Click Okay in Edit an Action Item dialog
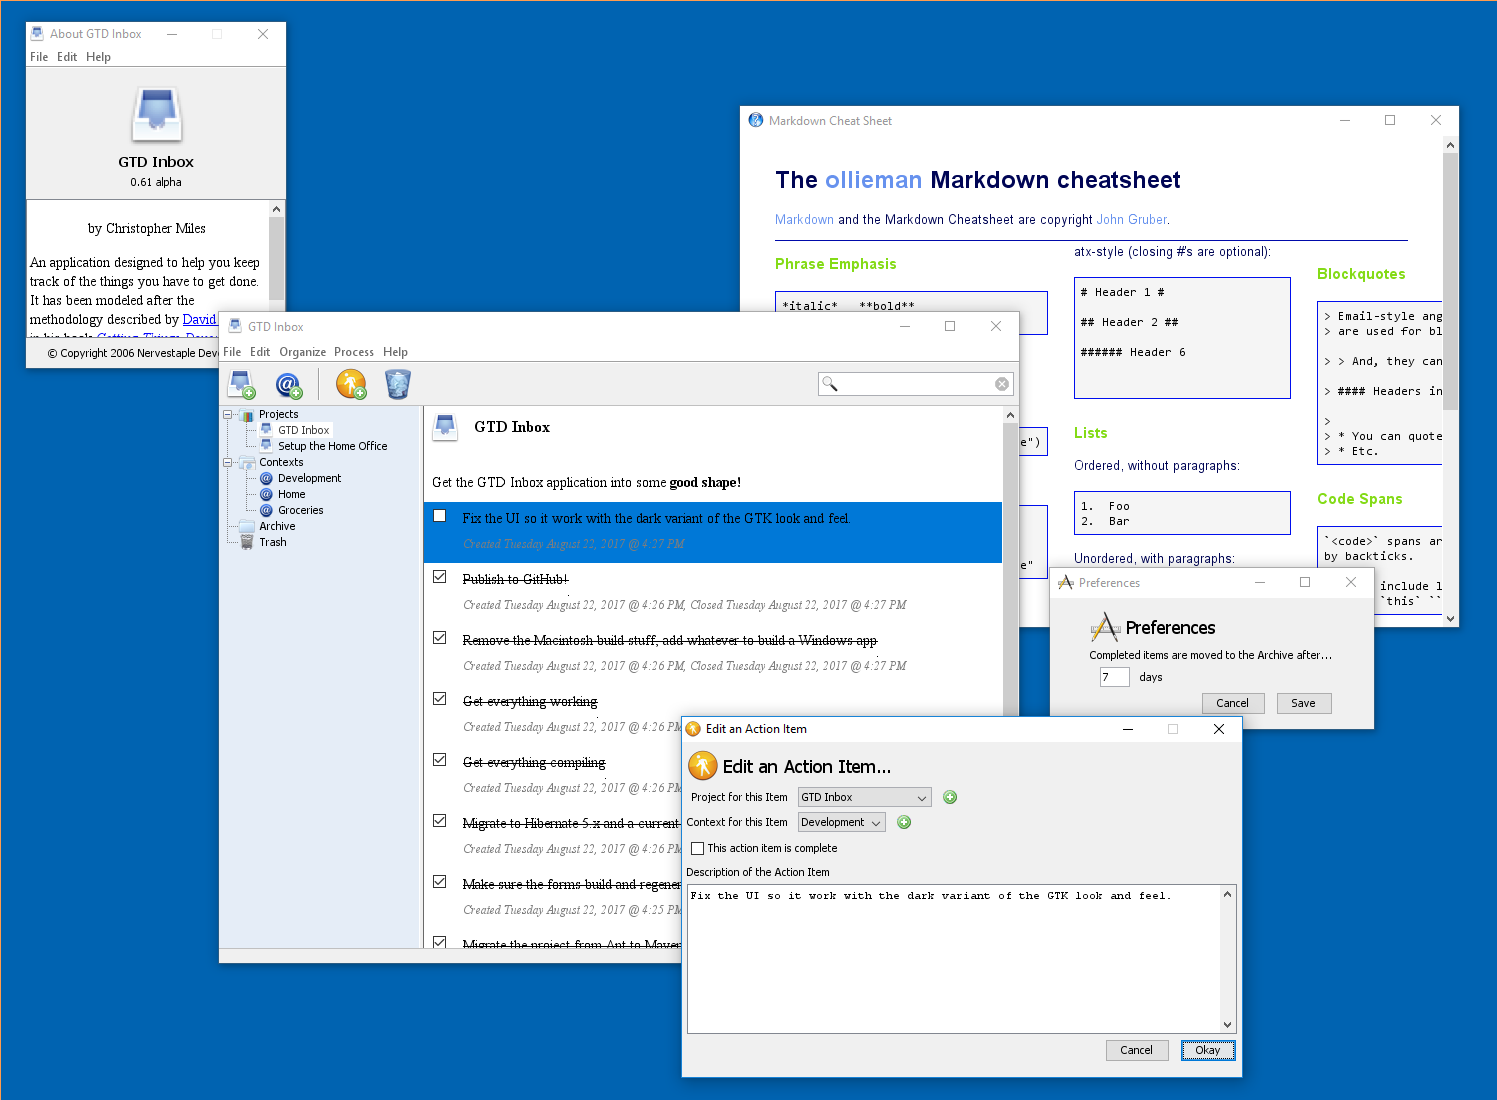Image resolution: width=1497 pixels, height=1100 pixels. coord(1208,1050)
